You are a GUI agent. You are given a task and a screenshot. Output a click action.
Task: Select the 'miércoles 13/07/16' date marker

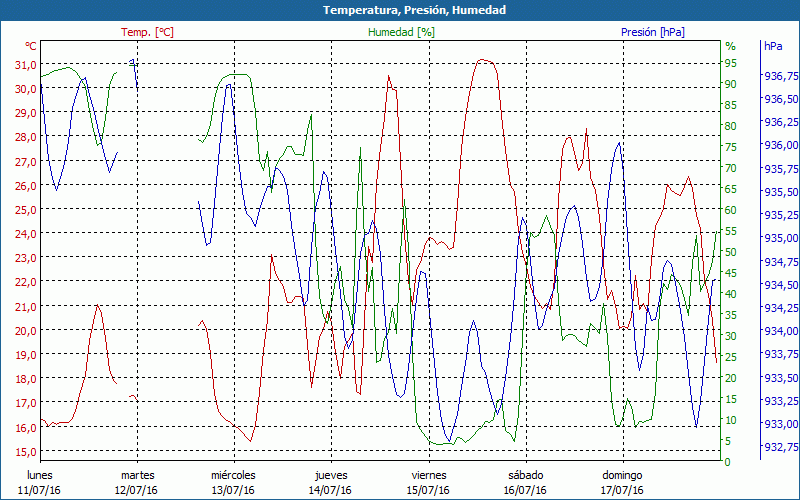click(234, 482)
